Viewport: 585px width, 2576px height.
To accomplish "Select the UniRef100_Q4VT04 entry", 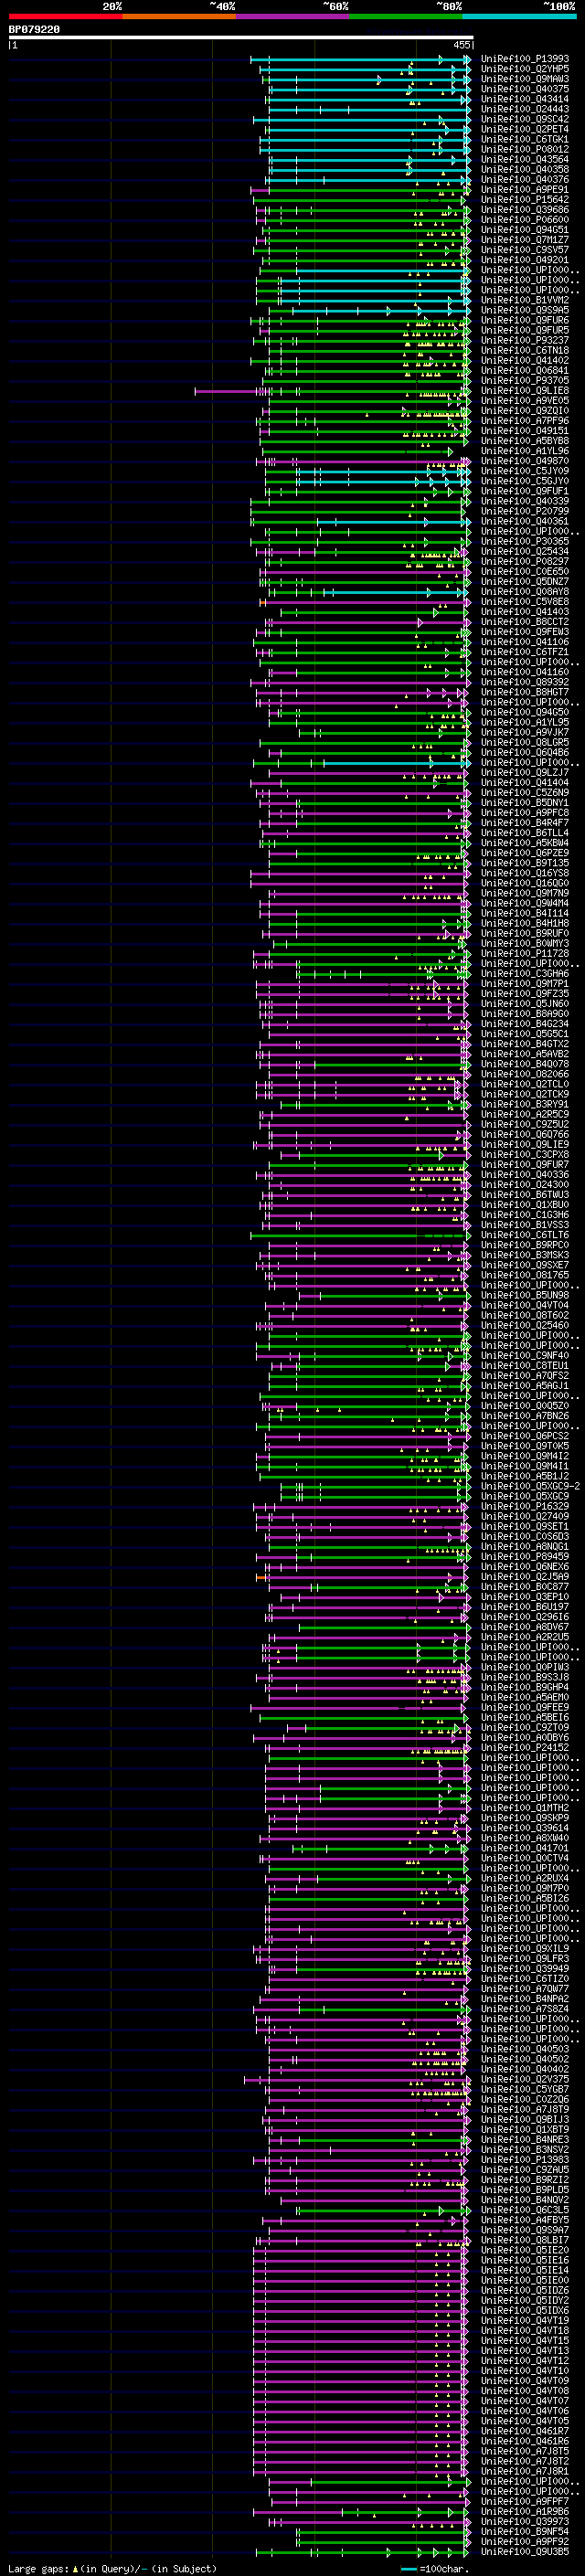I will (525, 1305).
